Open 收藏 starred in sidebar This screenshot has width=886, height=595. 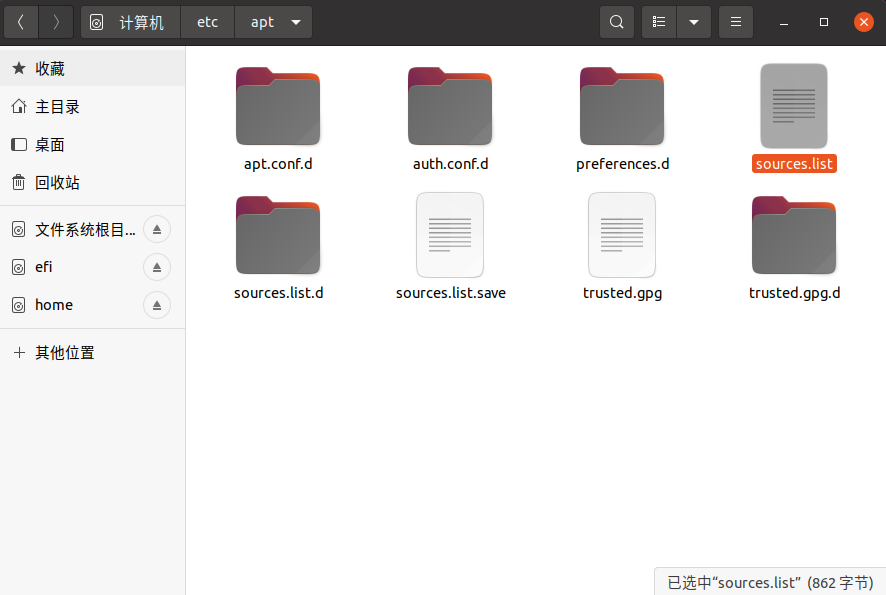(x=93, y=68)
